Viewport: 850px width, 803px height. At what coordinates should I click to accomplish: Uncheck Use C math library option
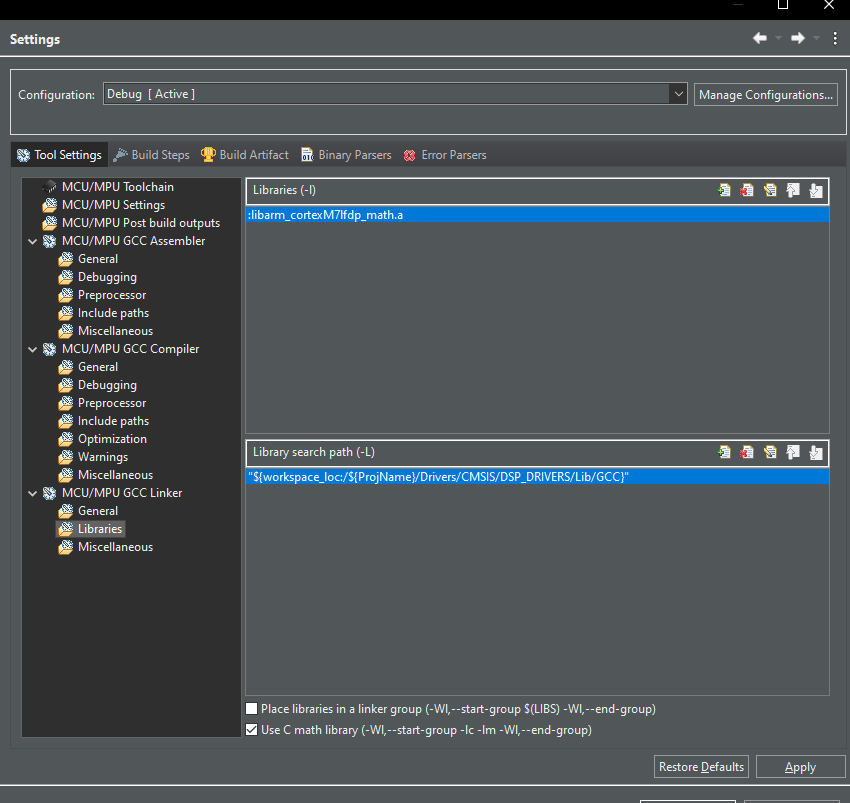[252, 730]
